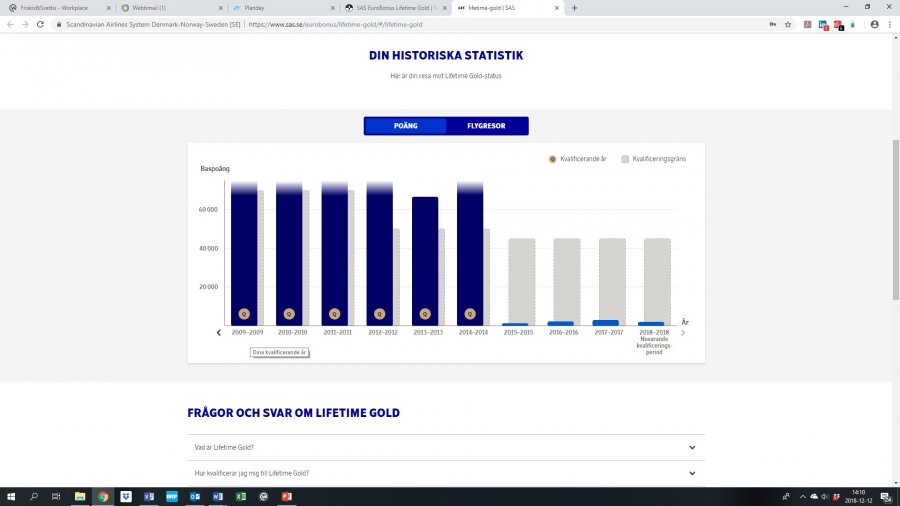Open Excel from the Windows taskbar
This screenshot has width=900, height=506.
[x=241, y=496]
